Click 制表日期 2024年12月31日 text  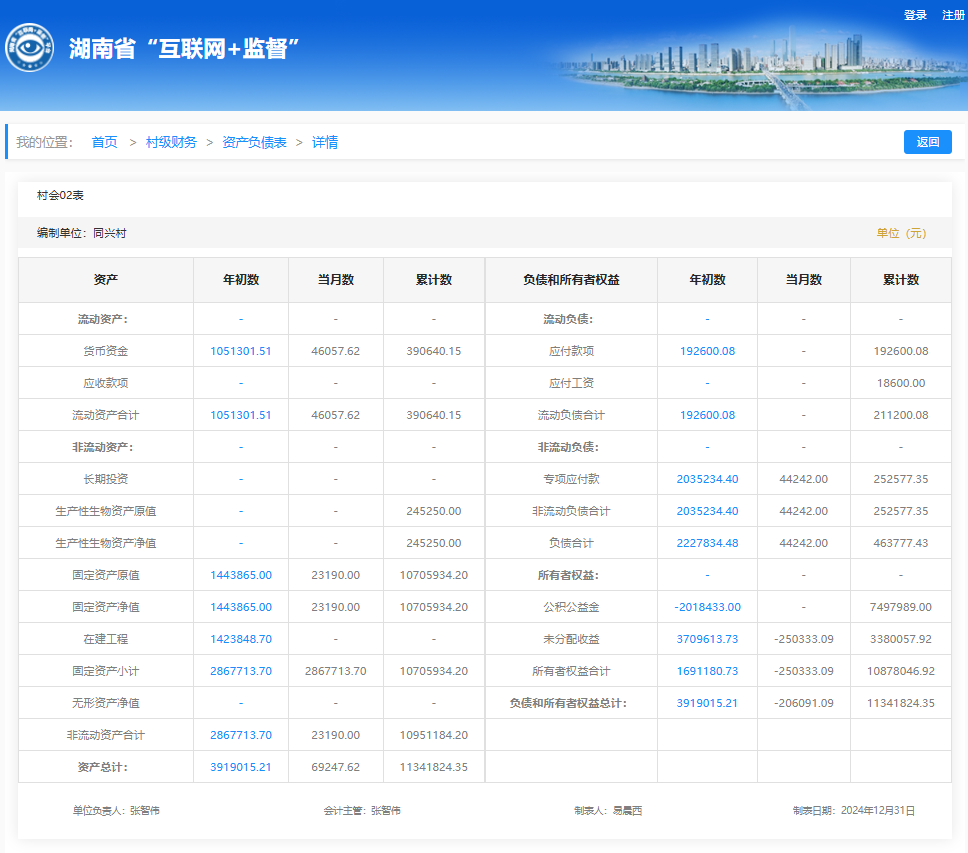coord(854,811)
